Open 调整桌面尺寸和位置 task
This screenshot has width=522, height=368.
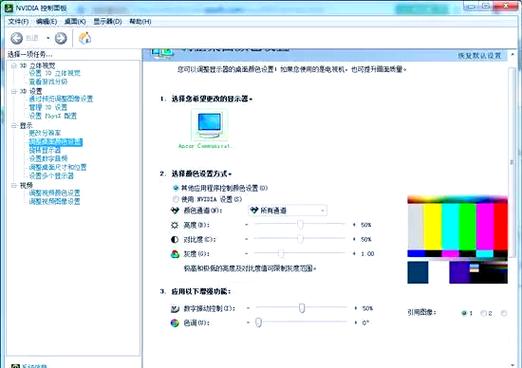pyautogui.click(x=58, y=167)
